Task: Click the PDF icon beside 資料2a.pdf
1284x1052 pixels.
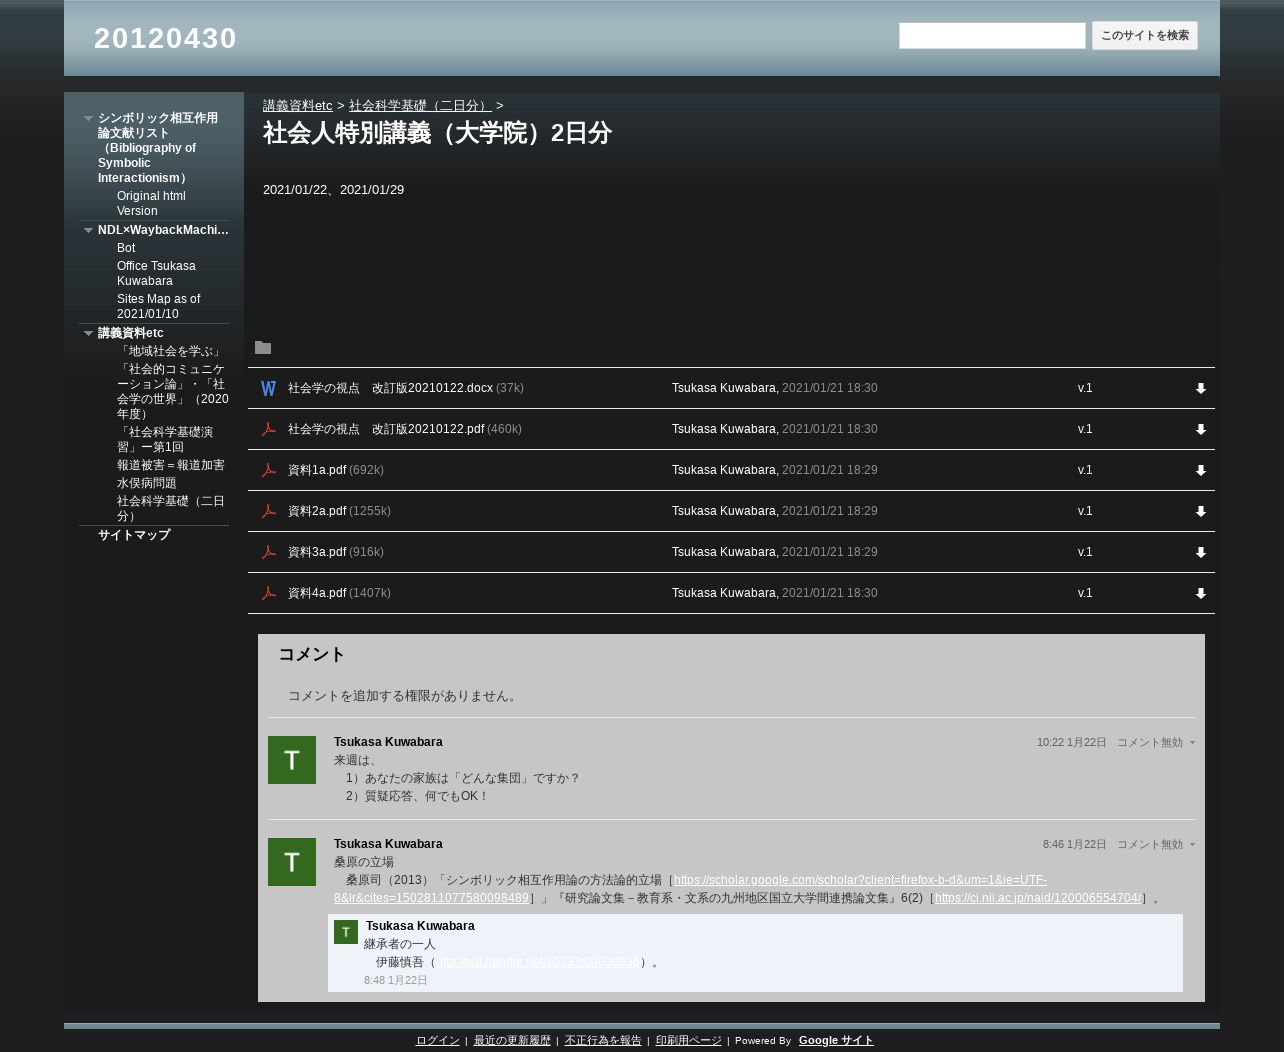Action: (268, 511)
